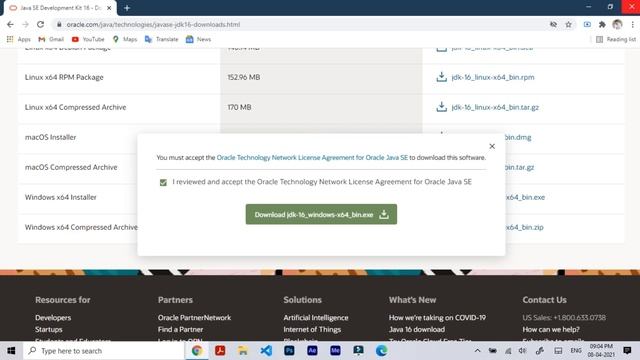Open the Artificial Intelligence solutions link

316,318
